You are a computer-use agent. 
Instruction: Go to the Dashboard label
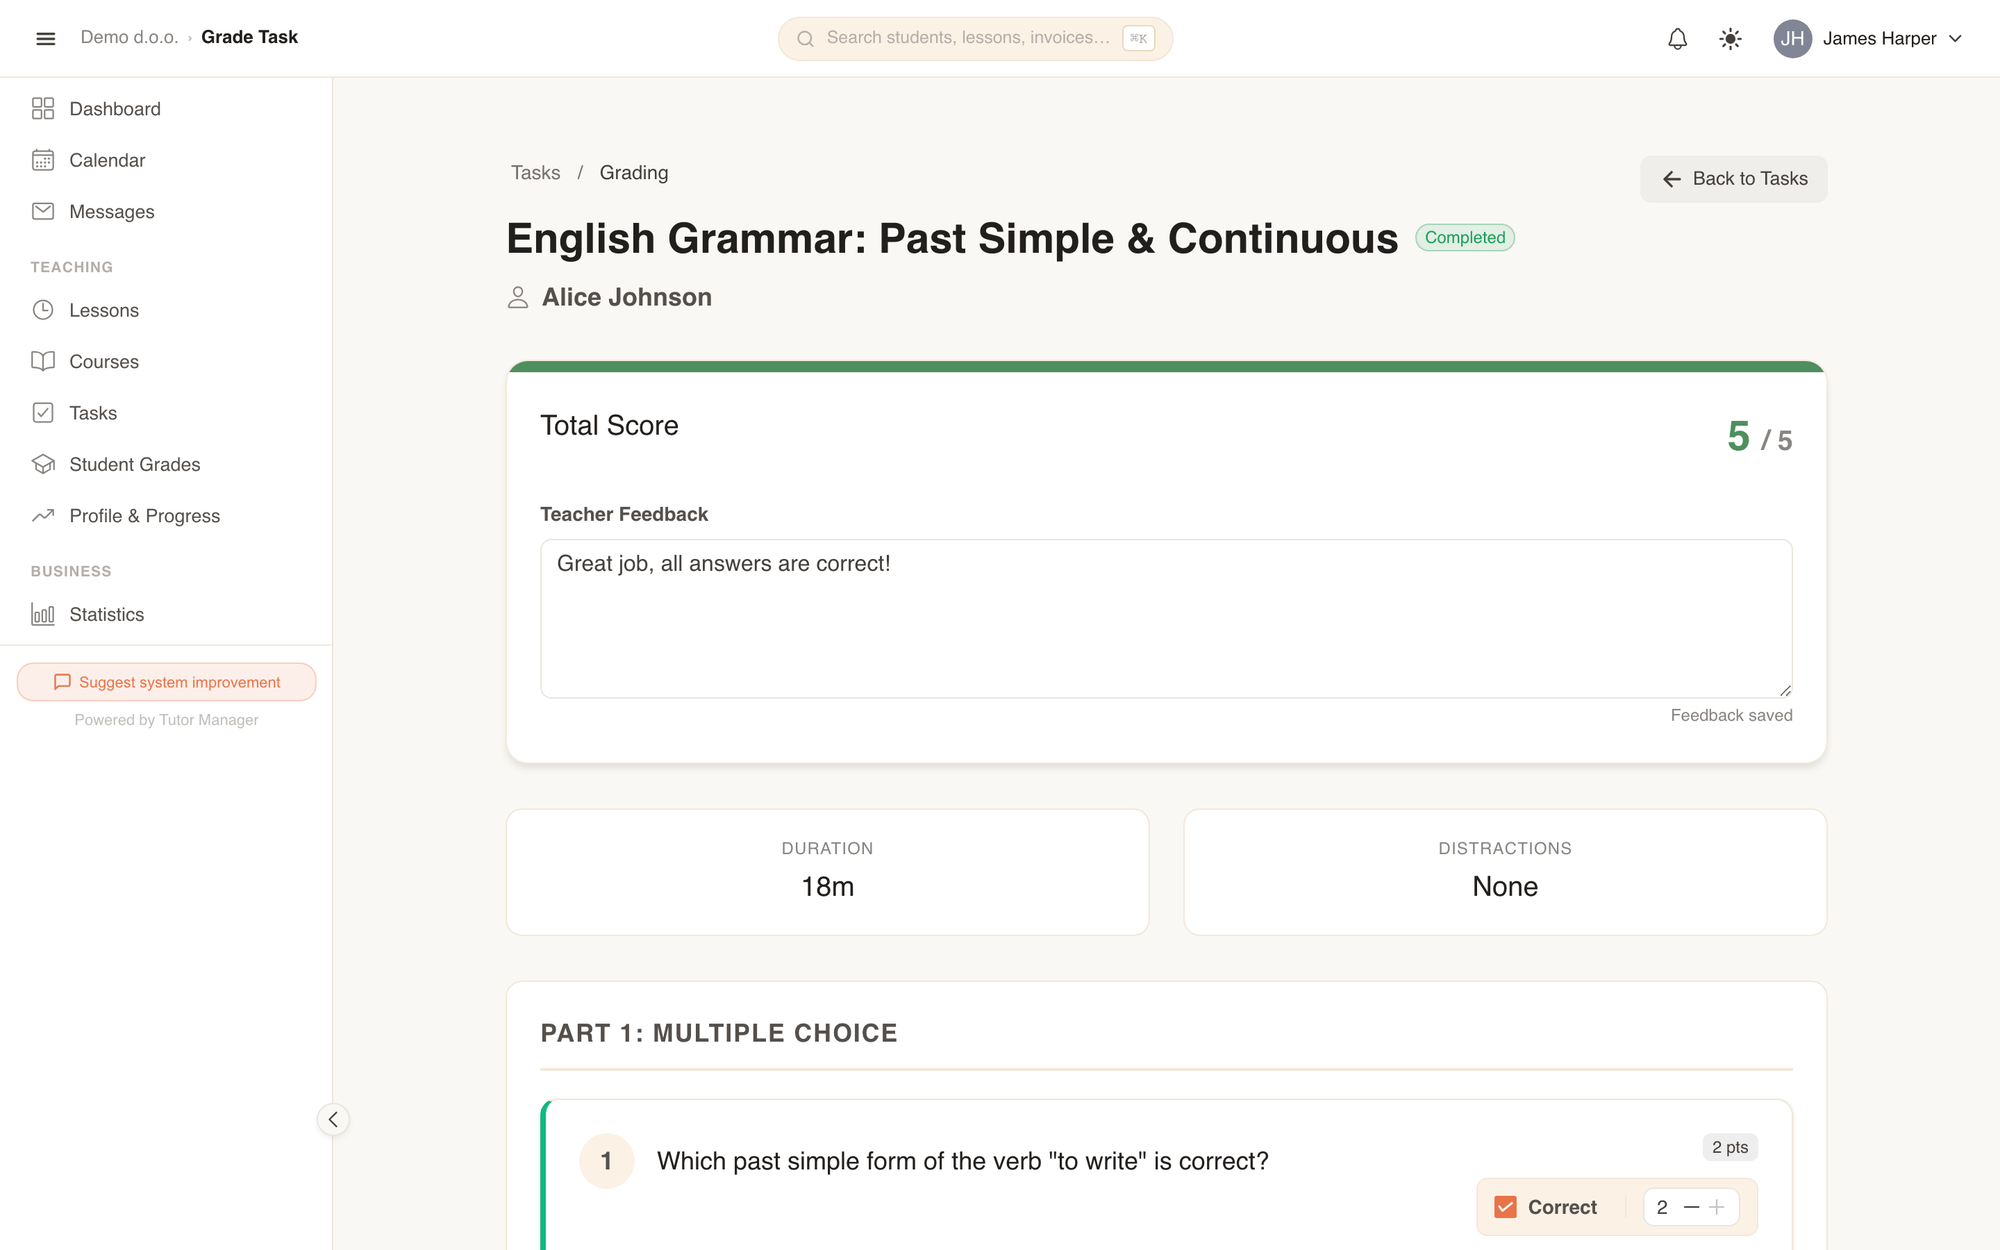point(115,109)
